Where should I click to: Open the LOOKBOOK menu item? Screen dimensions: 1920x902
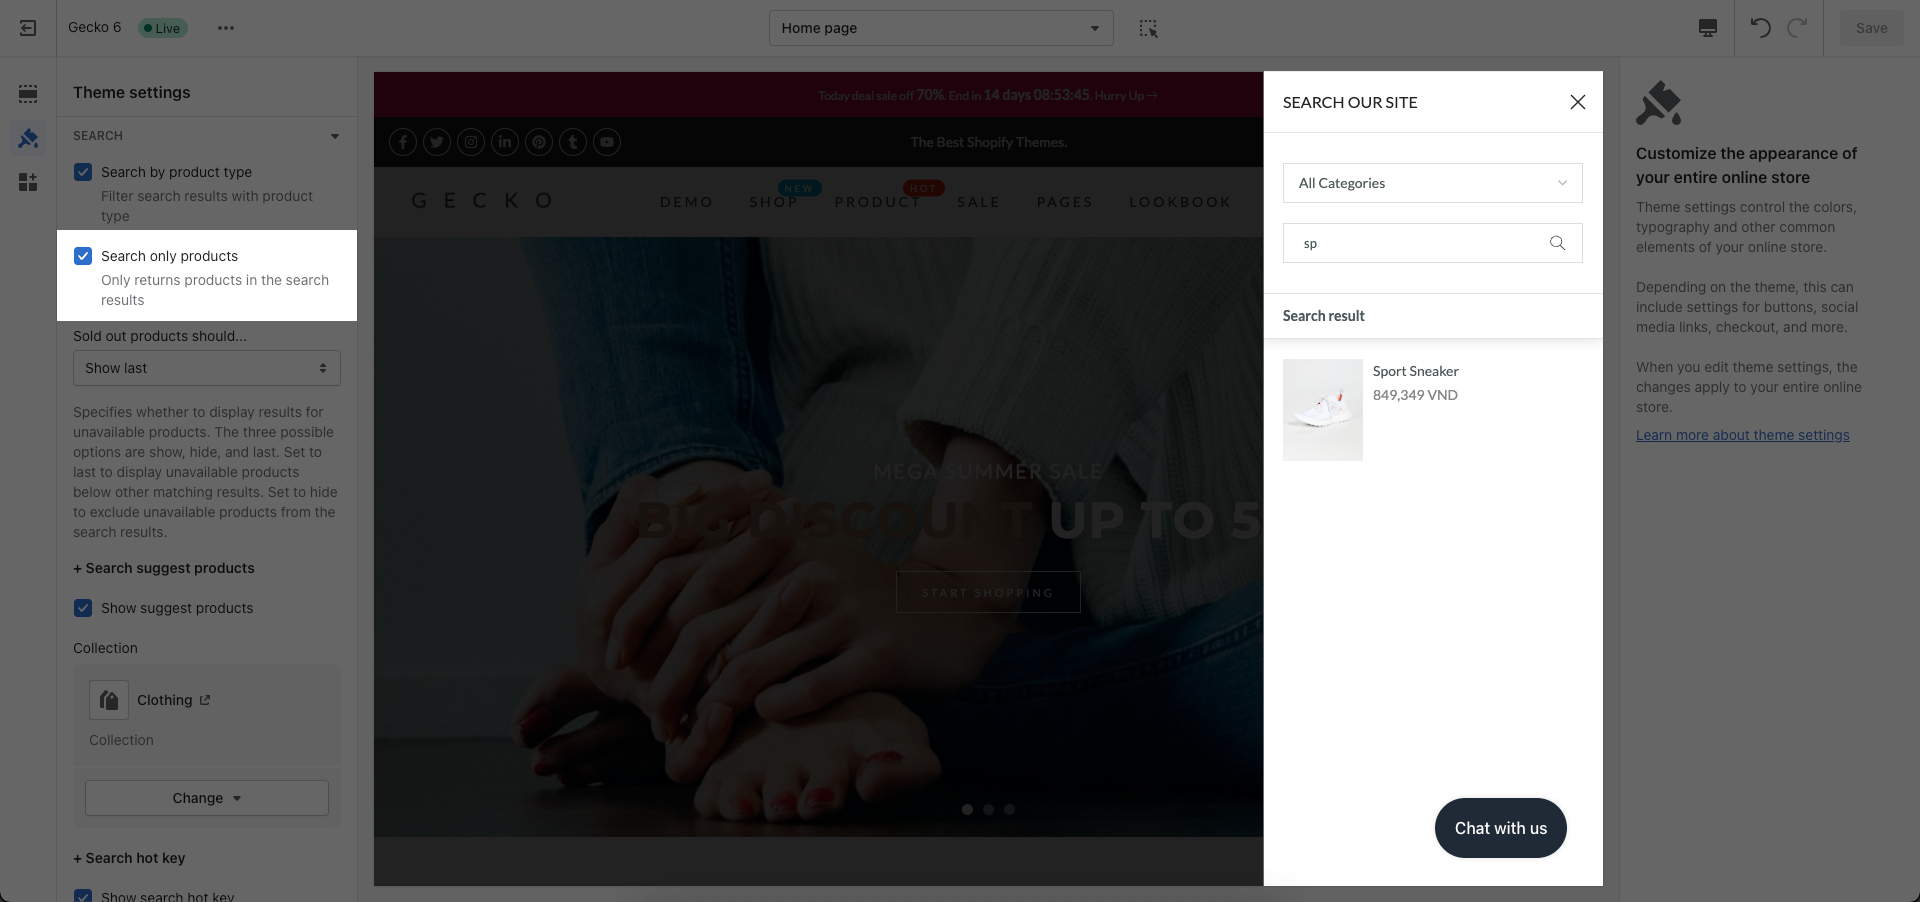click(x=1180, y=202)
